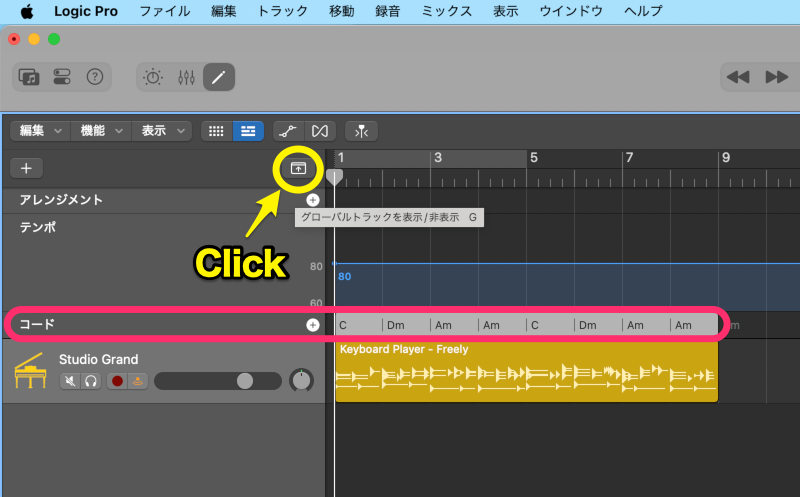
Task: Toggle the Inspector button in control bar
Action: pos(62,77)
